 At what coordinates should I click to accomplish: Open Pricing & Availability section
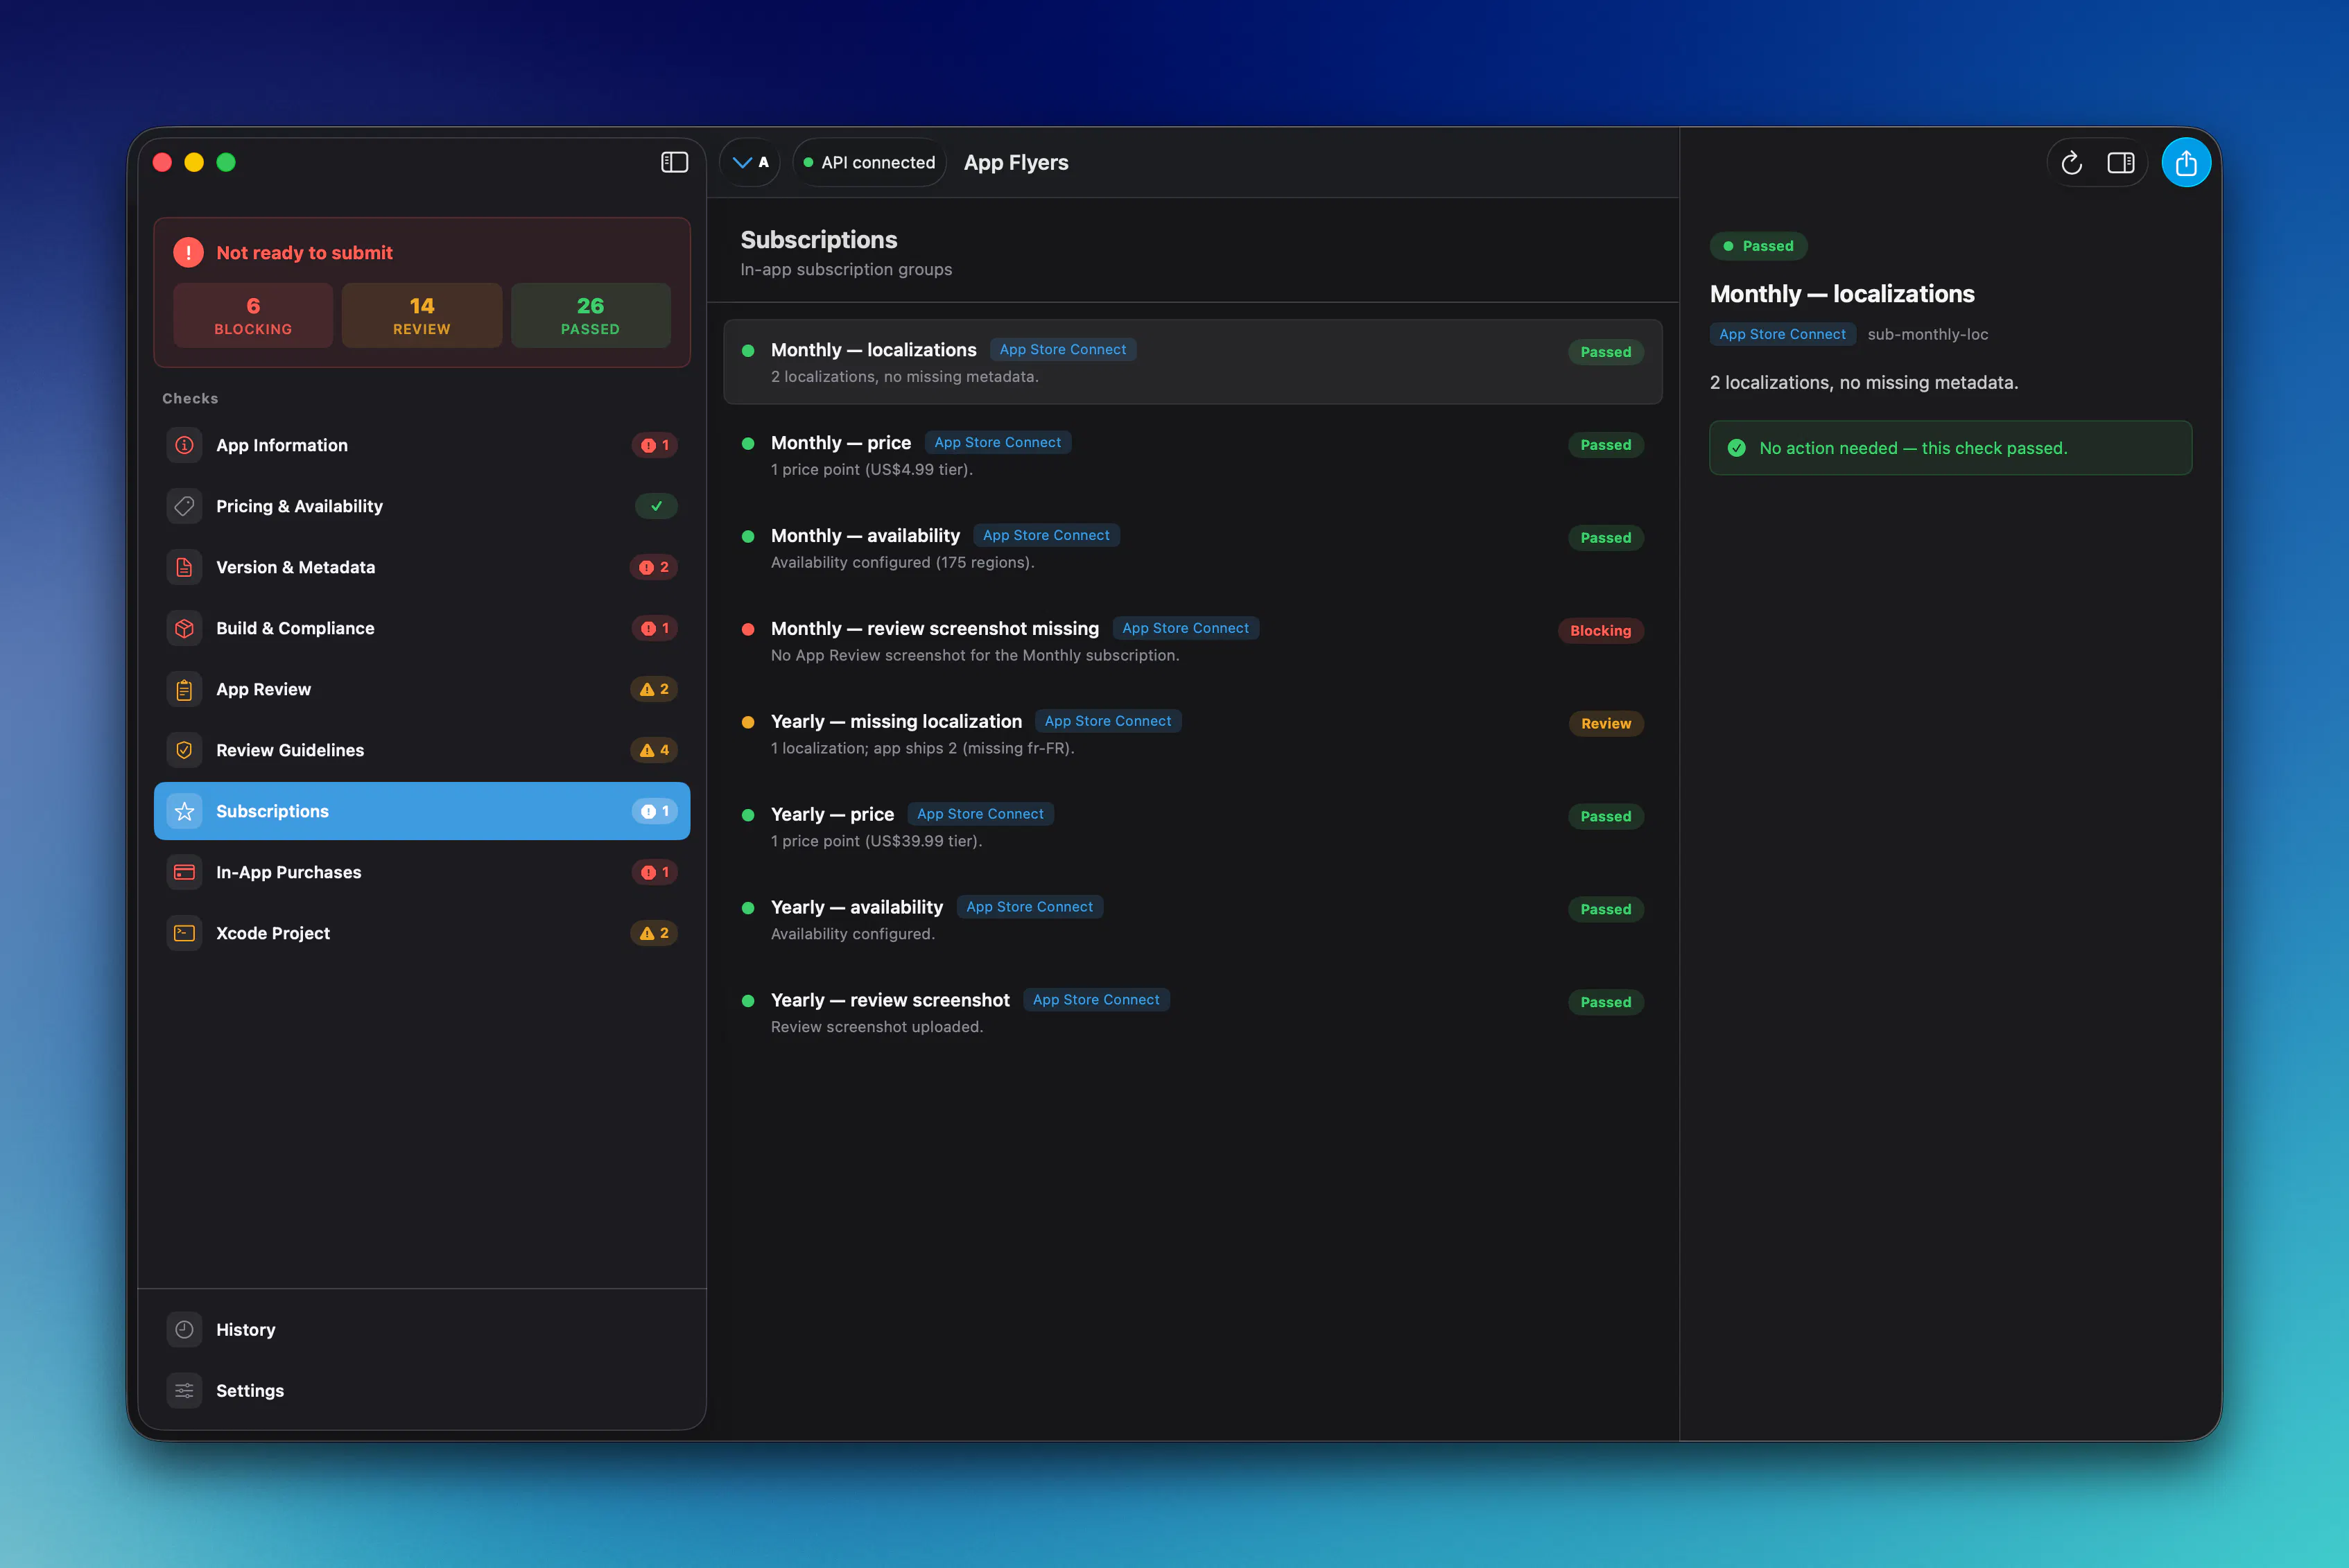tap(422, 506)
